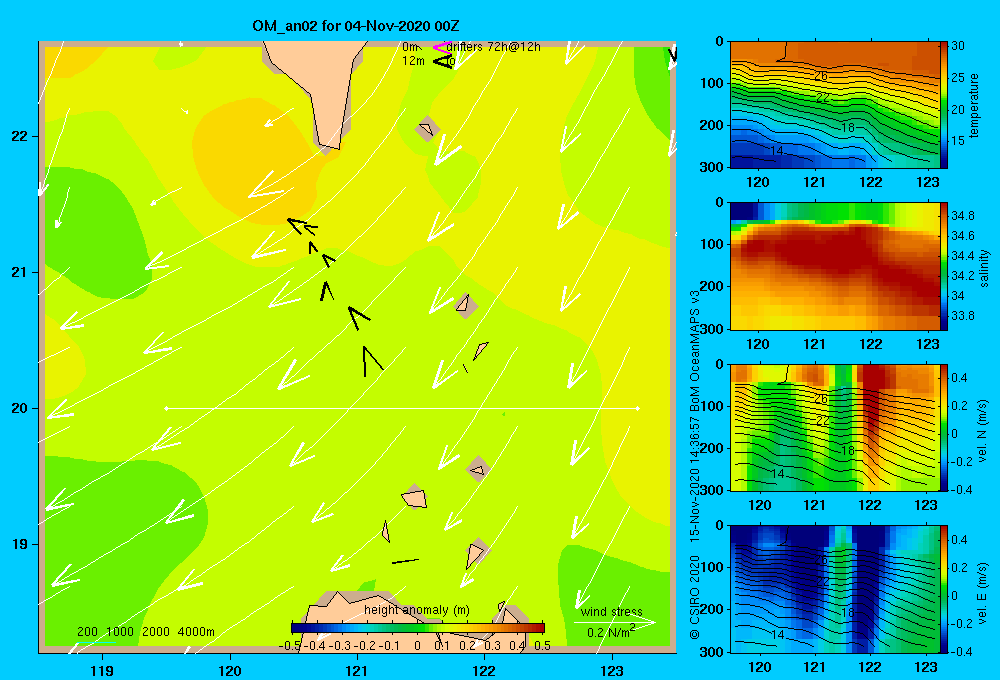1000x680 pixels.
Task: Click the '0.4' value on vel. N scale
Action: [x=959, y=378]
